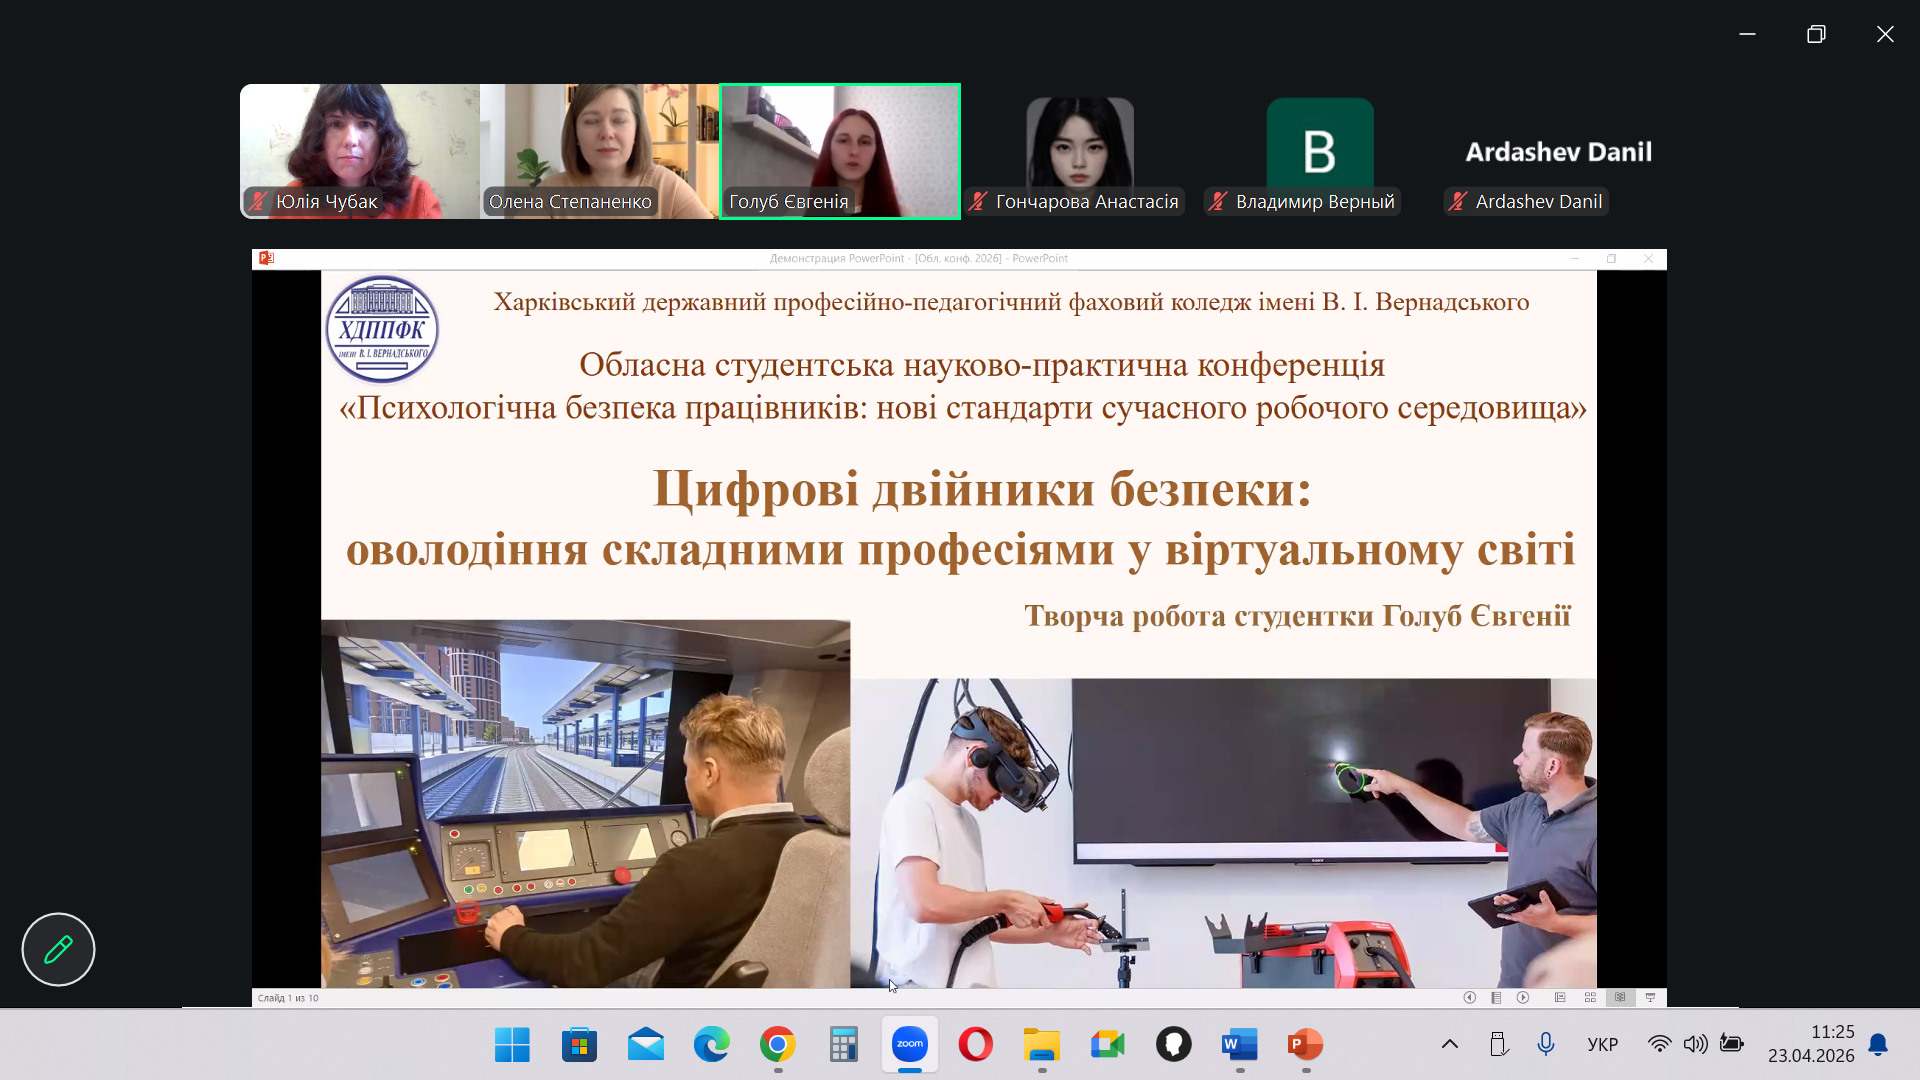Open Zoom app in the taskbar
This screenshot has height=1080, width=1920.
[x=909, y=1044]
